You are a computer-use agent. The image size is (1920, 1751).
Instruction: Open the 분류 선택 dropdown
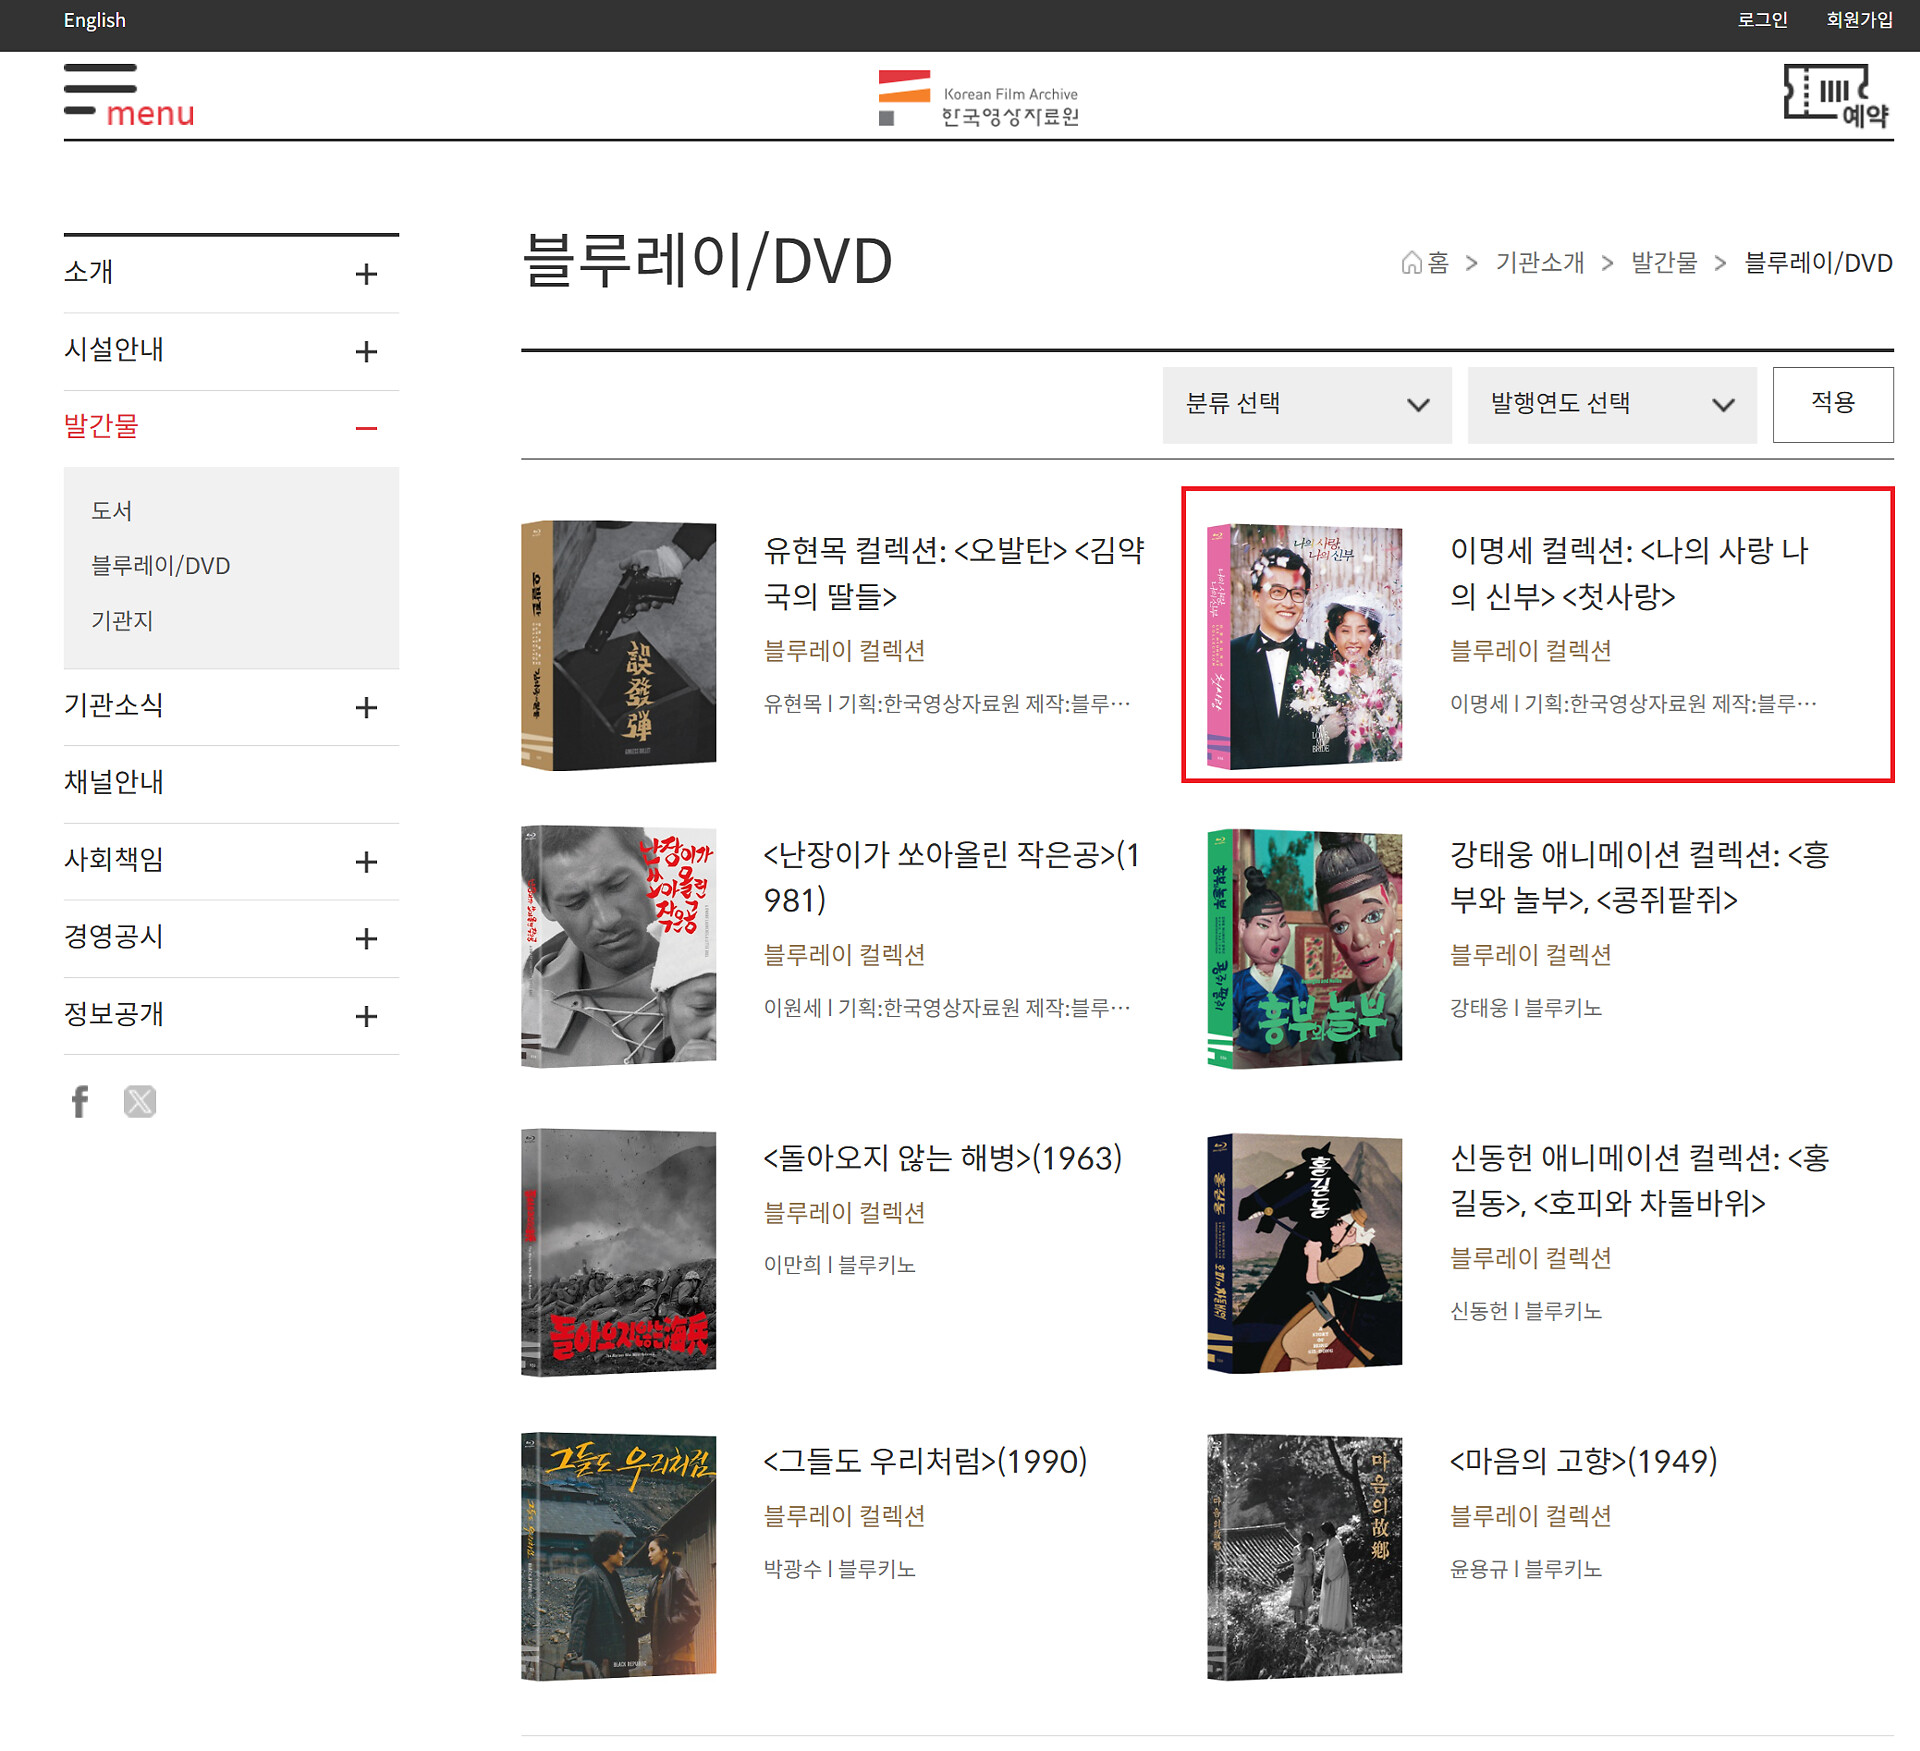(x=1307, y=404)
